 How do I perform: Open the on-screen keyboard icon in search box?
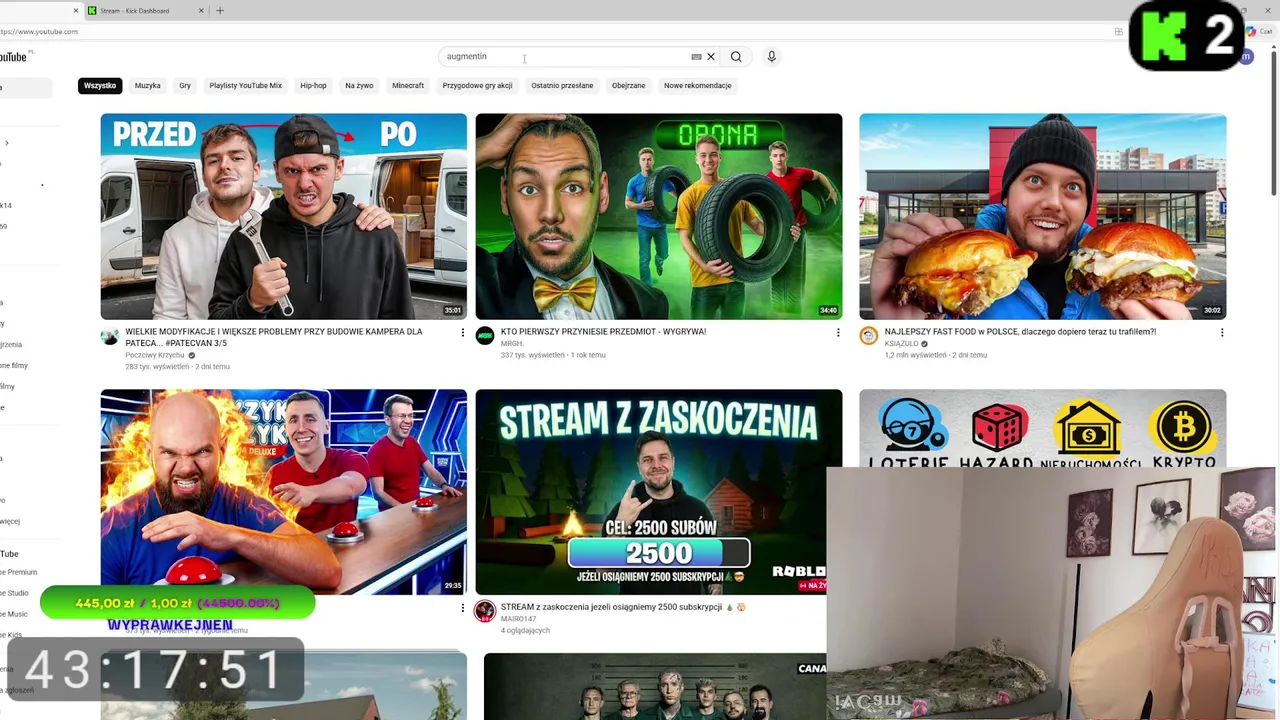(696, 57)
